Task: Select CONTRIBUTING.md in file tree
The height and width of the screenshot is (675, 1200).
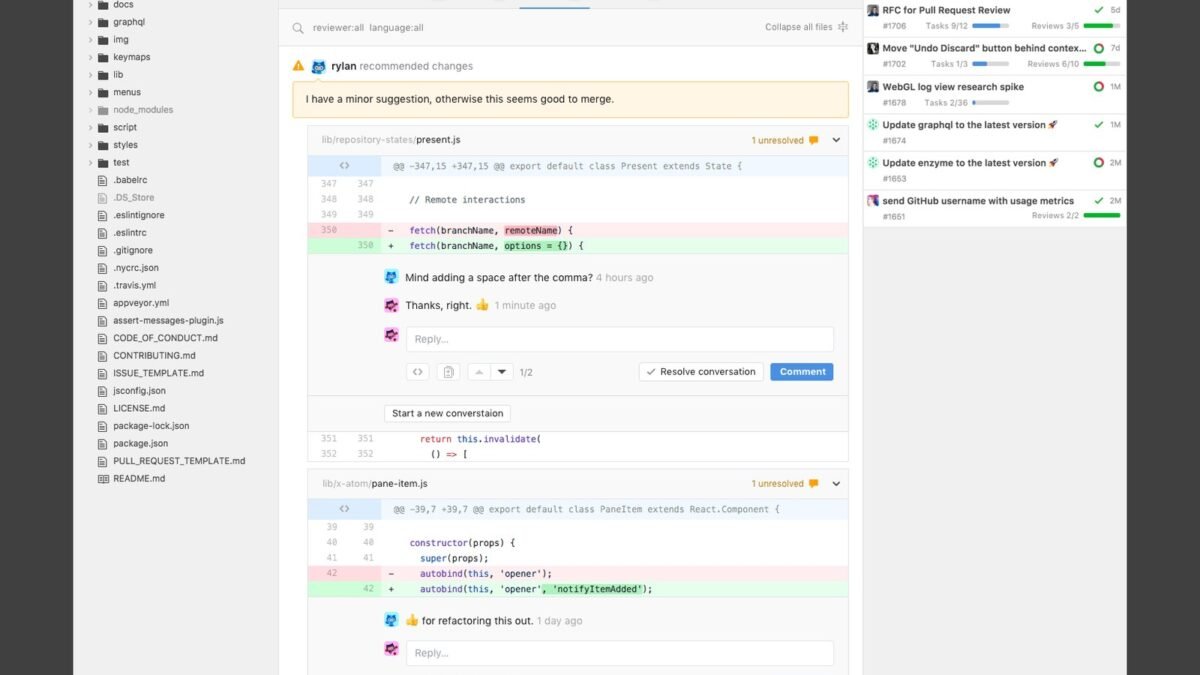Action: pyautogui.click(x=154, y=355)
